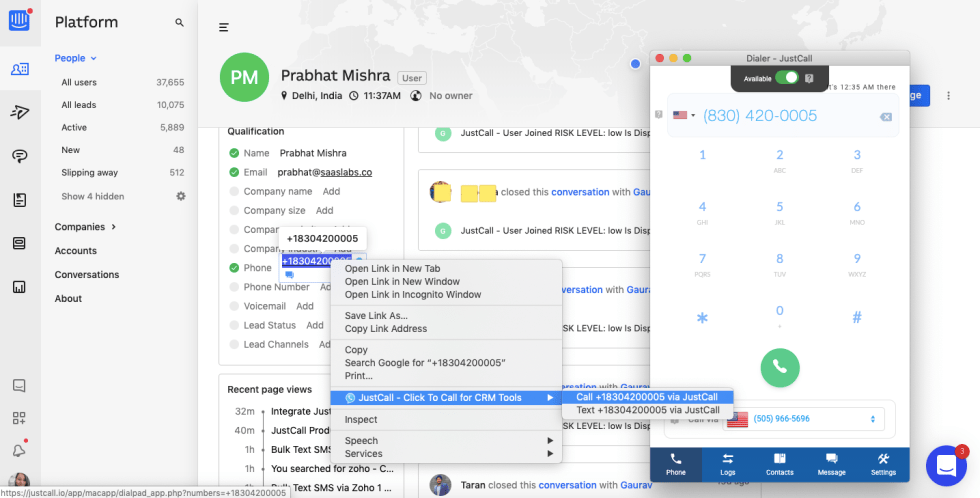Expand the People dropdown in sidebar
Viewport: 980px width, 498px height.
coord(76,58)
